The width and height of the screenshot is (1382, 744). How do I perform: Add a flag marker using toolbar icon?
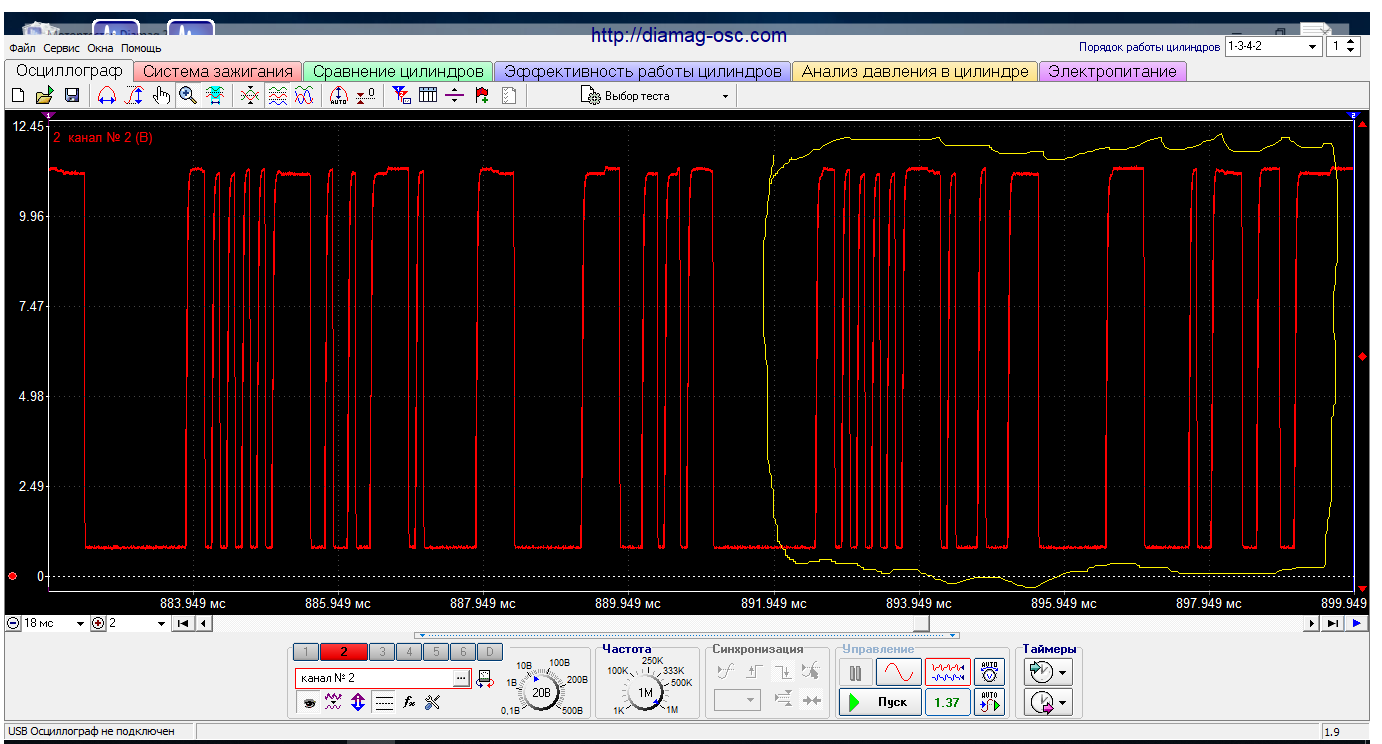click(x=482, y=95)
